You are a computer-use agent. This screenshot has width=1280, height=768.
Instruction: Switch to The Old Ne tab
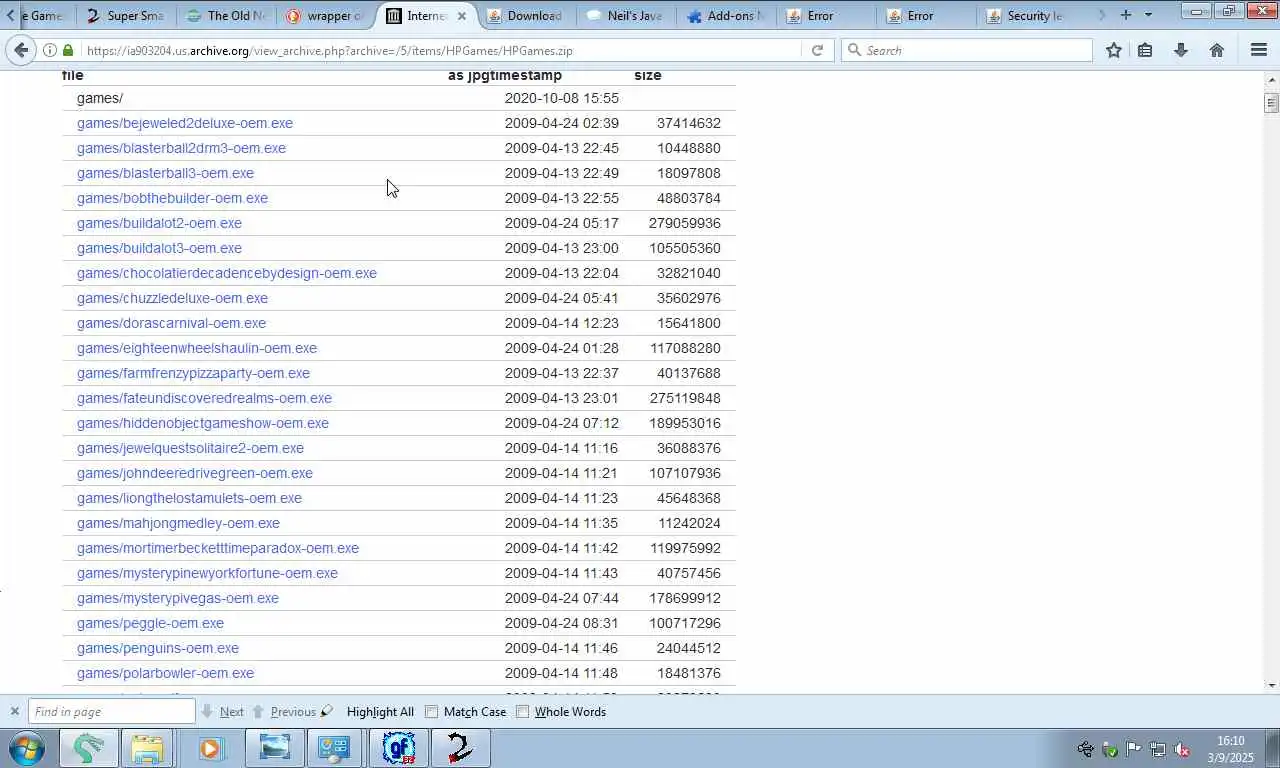(x=226, y=16)
